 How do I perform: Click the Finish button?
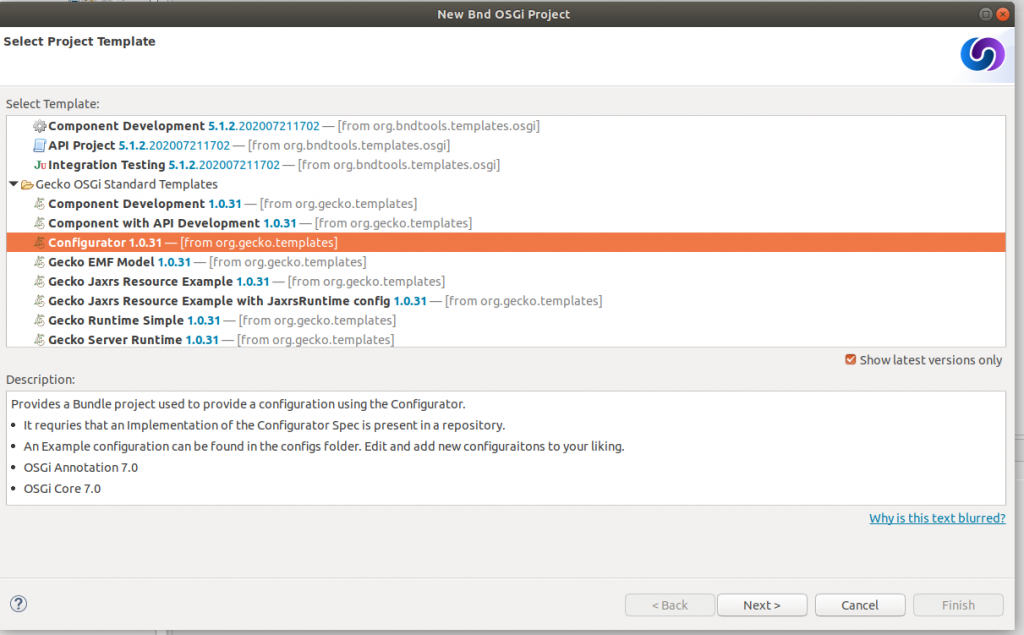[958, 605]
